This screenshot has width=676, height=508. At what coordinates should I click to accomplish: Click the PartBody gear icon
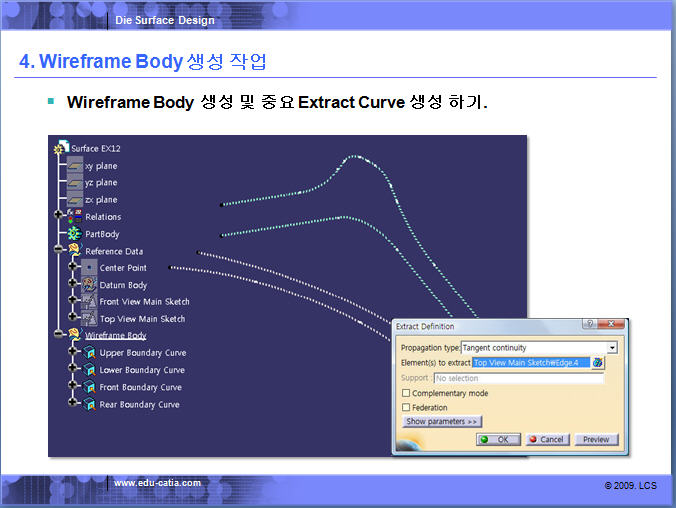click(75, 234)
